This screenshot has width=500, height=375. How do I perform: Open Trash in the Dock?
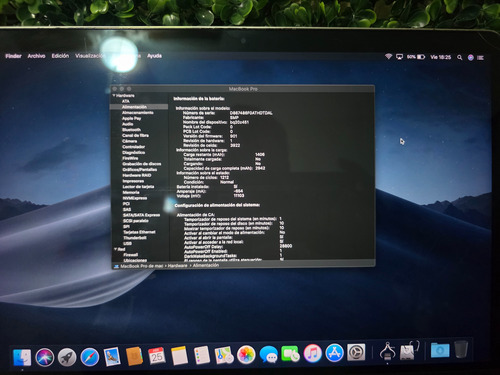coord(461,349)
